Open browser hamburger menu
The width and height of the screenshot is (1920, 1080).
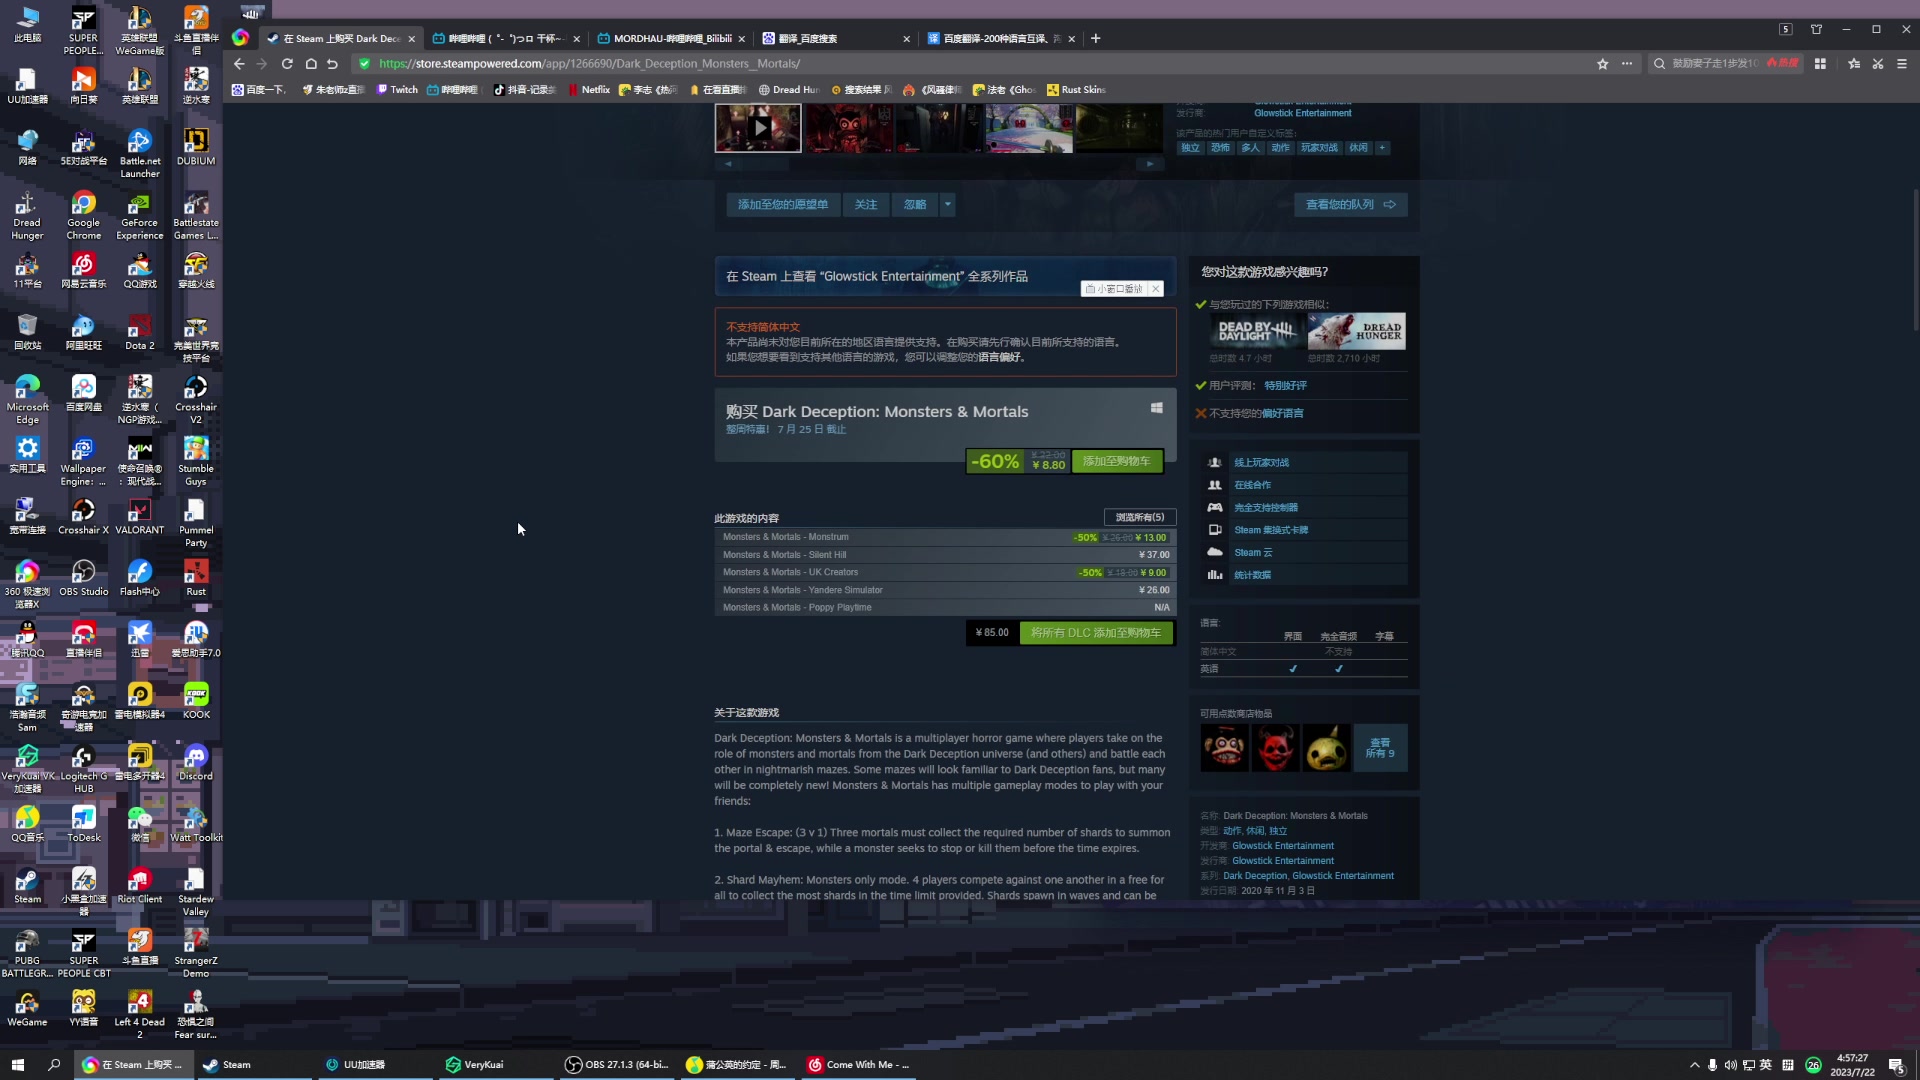pos(1902,64)
